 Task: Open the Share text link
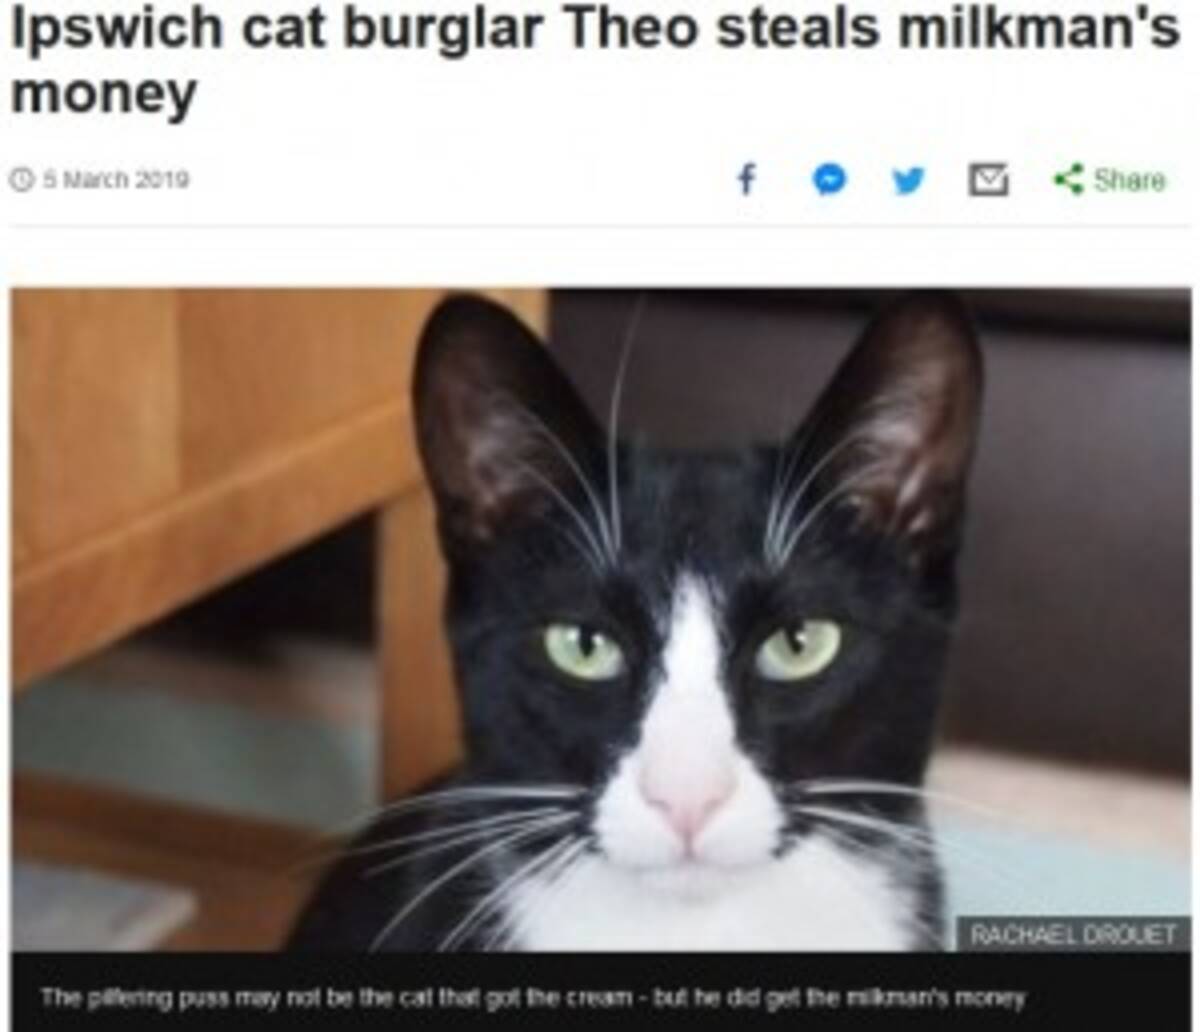point(1129,180)
